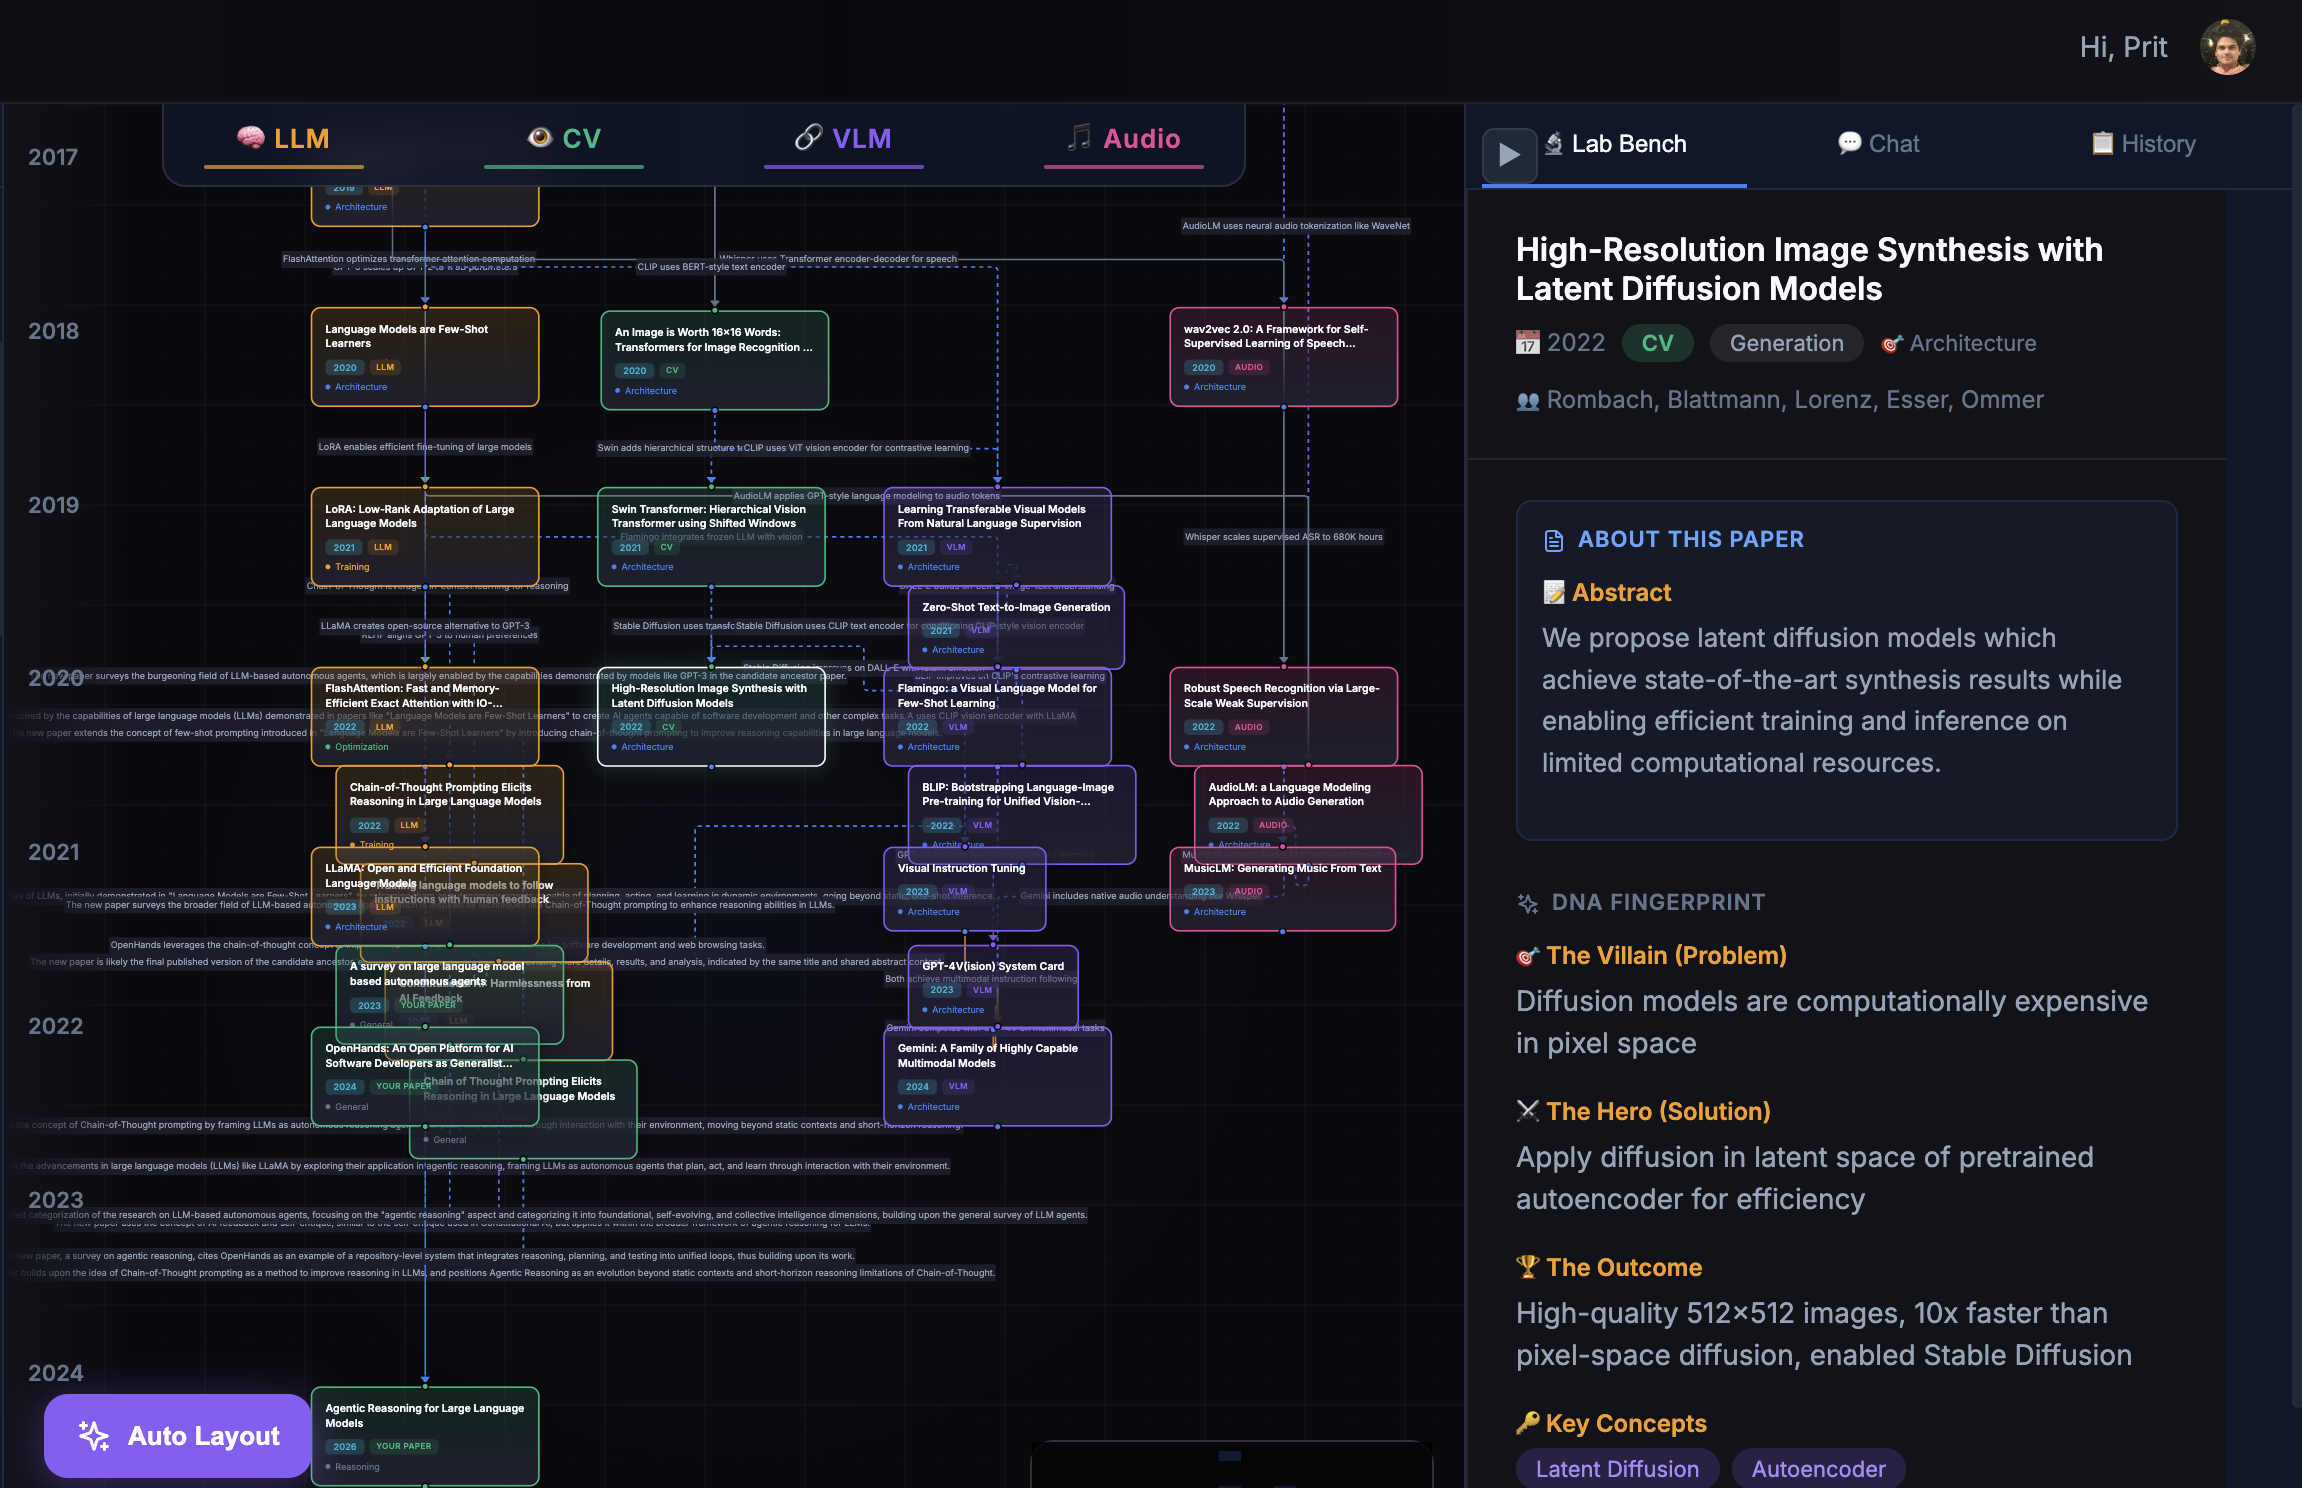Click the music note icon on Audio tab
2302x1488 pixels.
[1078, 138]
